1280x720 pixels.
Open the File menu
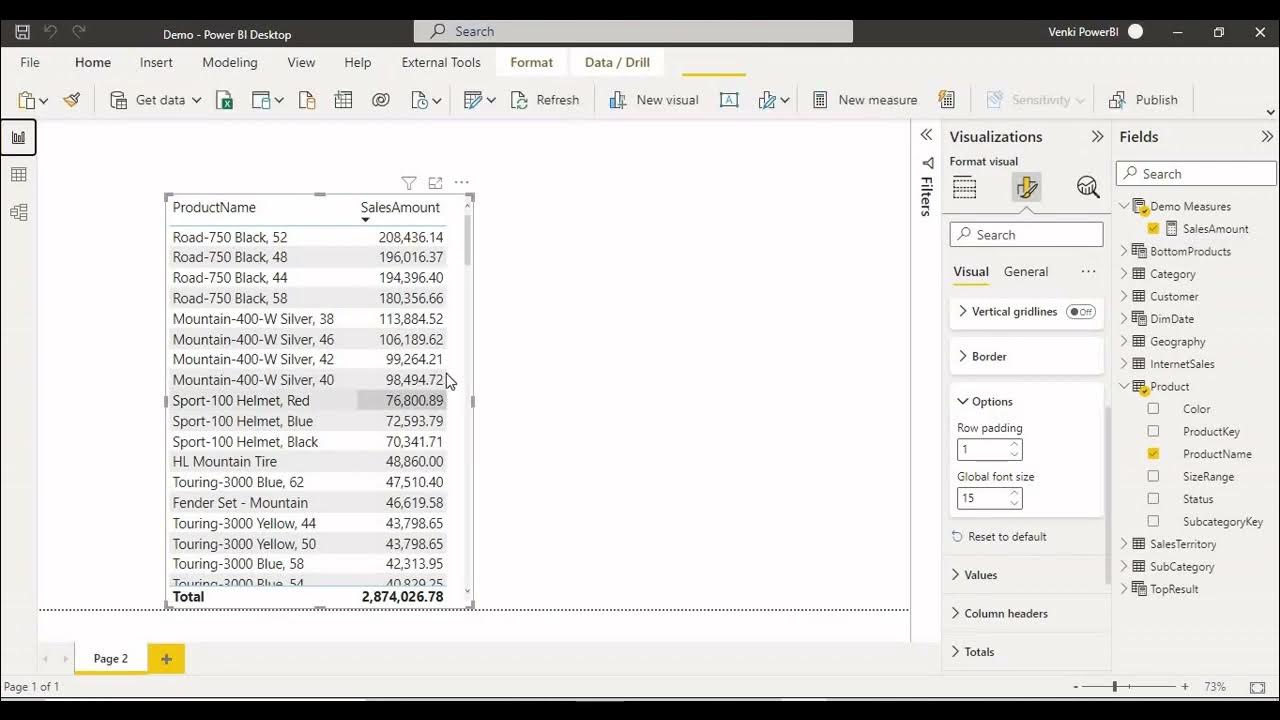pyautogui.click(x=30, y=62)
